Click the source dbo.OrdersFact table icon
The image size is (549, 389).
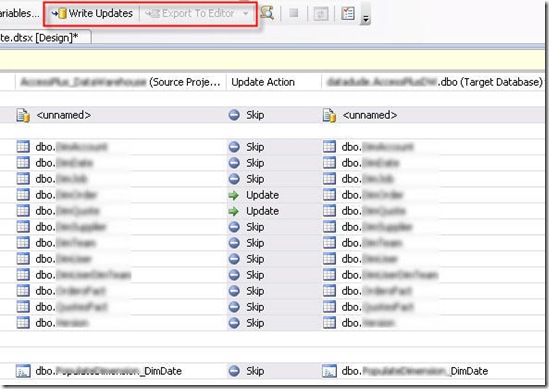pos(23,291)
